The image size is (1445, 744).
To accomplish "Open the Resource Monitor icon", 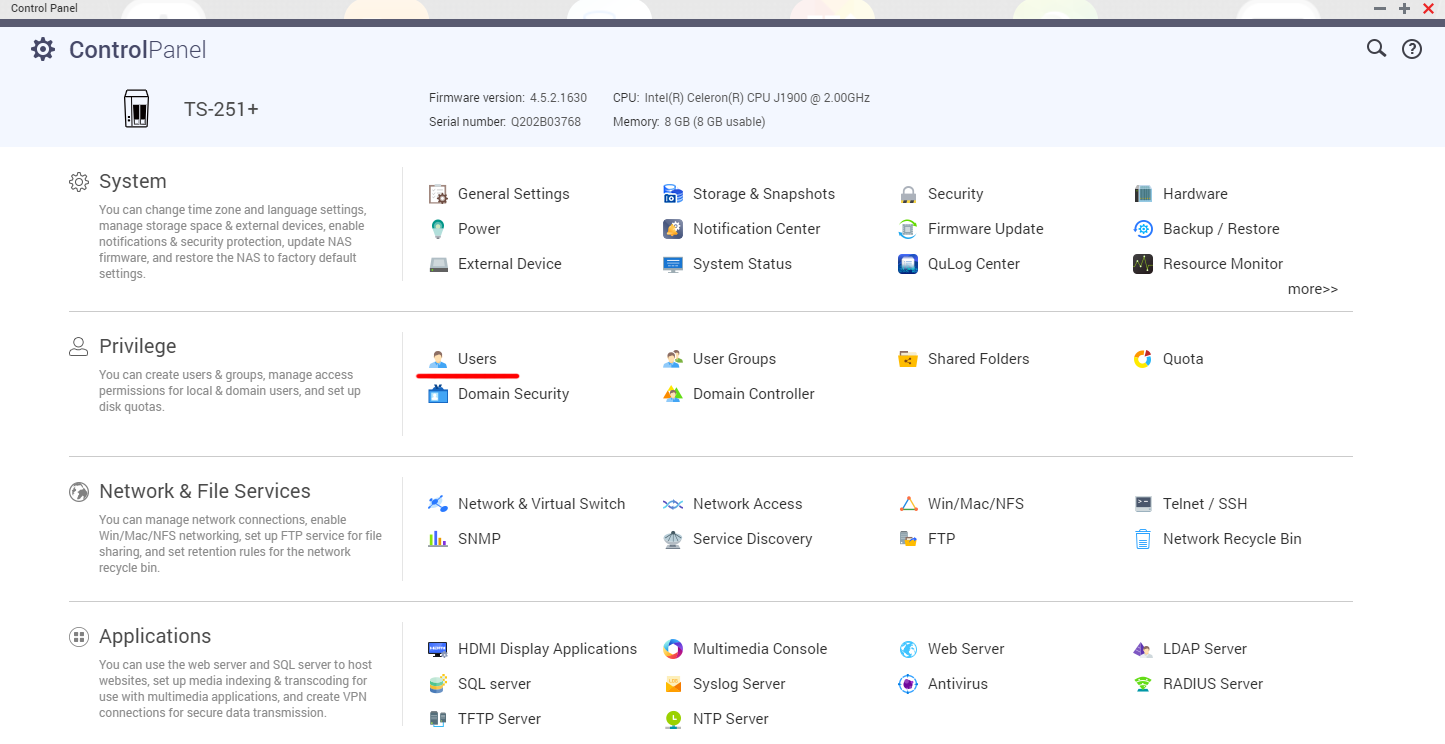I will pos(1143,264).
